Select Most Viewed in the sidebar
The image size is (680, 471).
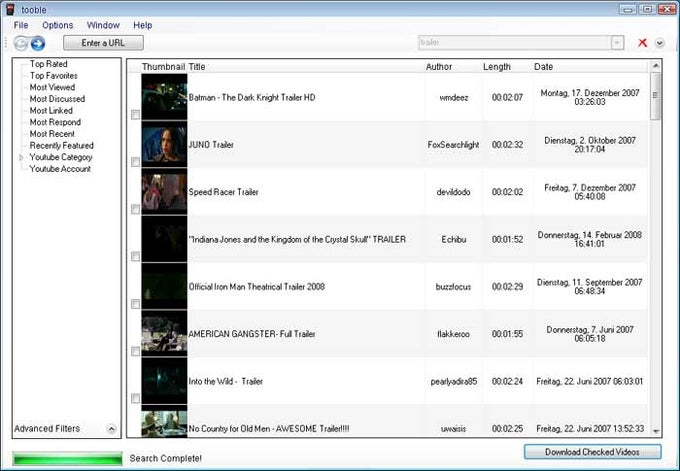(52, 87)
